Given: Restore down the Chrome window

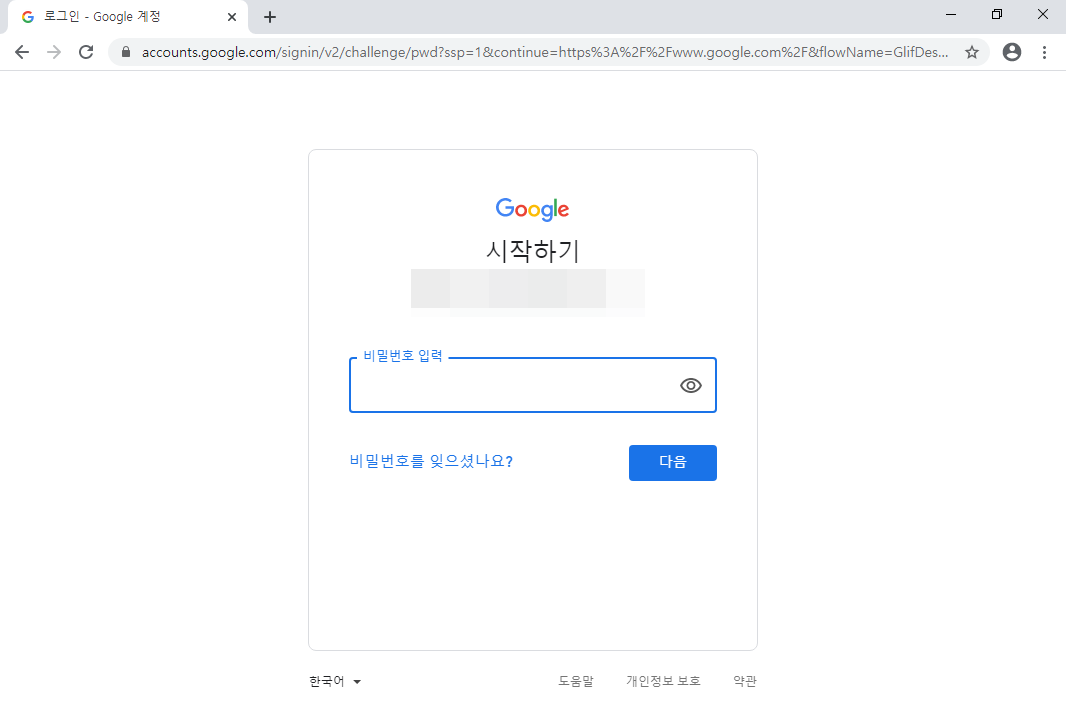Looking at the screenshot, I should (x=997, y=14).
